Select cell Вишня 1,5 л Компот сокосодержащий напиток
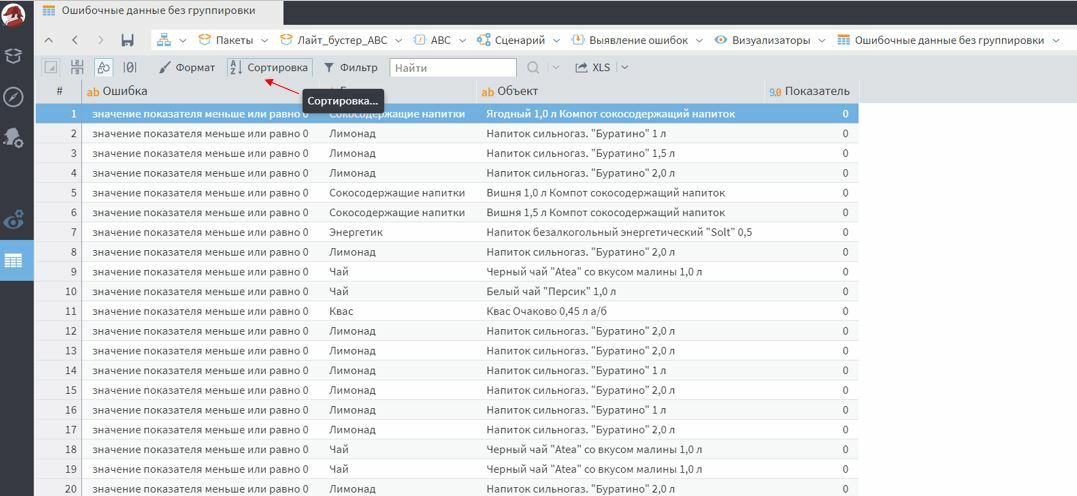 (x=620, y=212)
